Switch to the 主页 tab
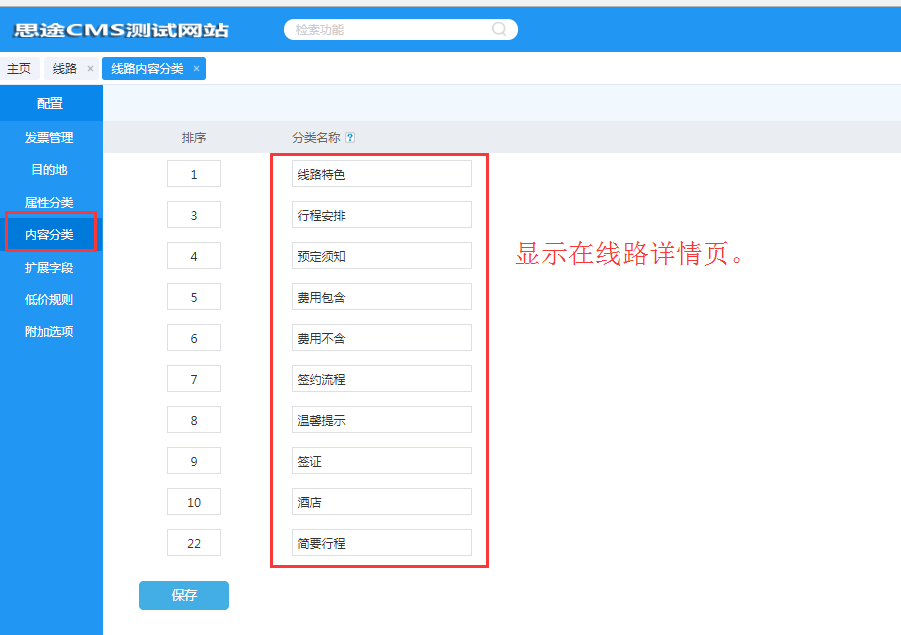Screen dimensions: 901x635 pos(19,69)
